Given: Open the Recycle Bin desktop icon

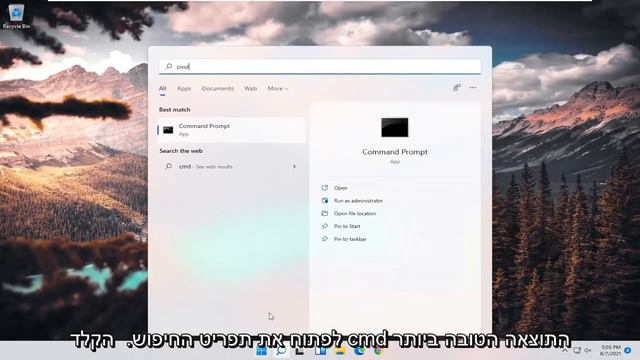Looking at the screenshot, I should point(16,16).
